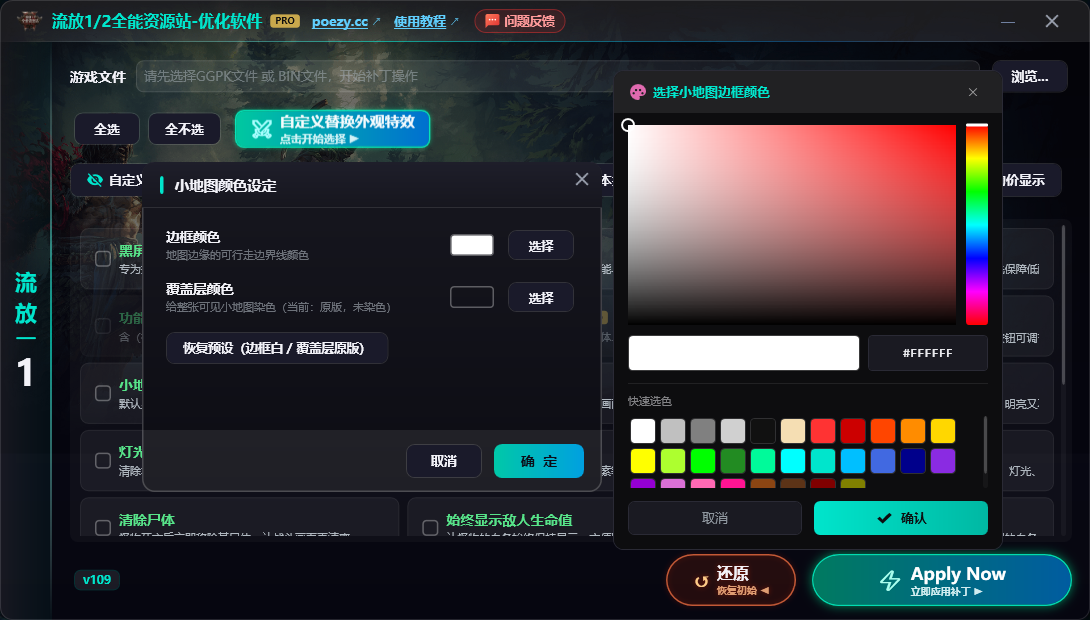Viewport: 1090px width, 620px height.
Task: Click the PRO badge
Action: (285, 21)
